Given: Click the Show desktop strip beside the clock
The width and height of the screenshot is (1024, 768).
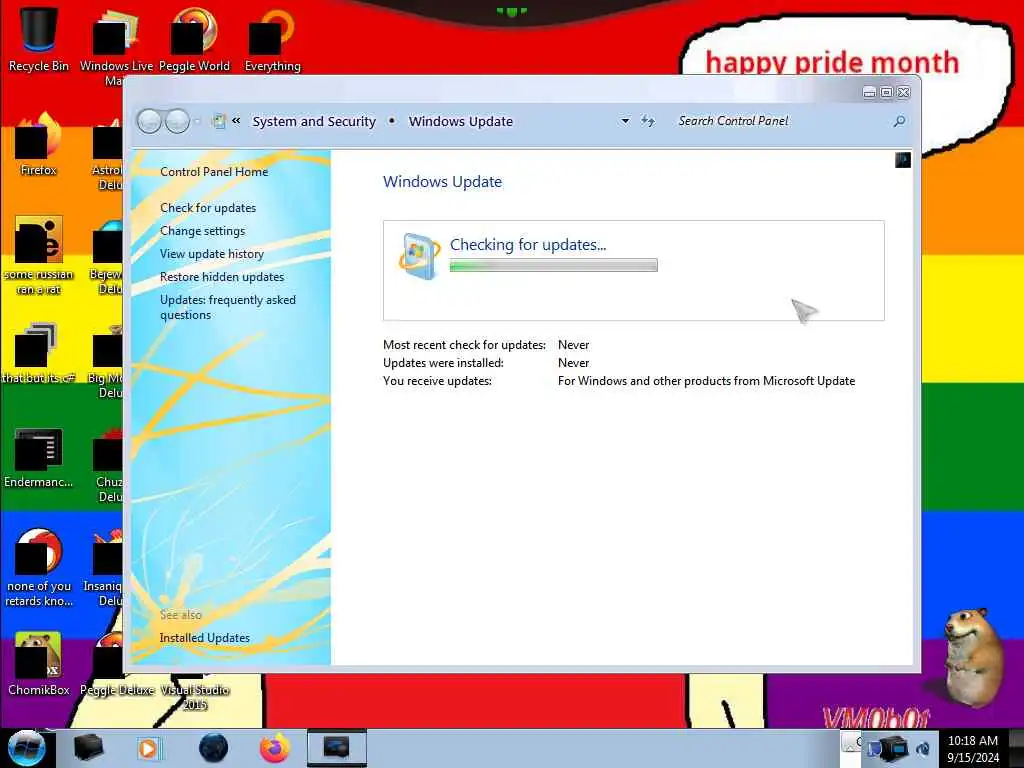Looking at the screenshot, I should point(1016,748).
